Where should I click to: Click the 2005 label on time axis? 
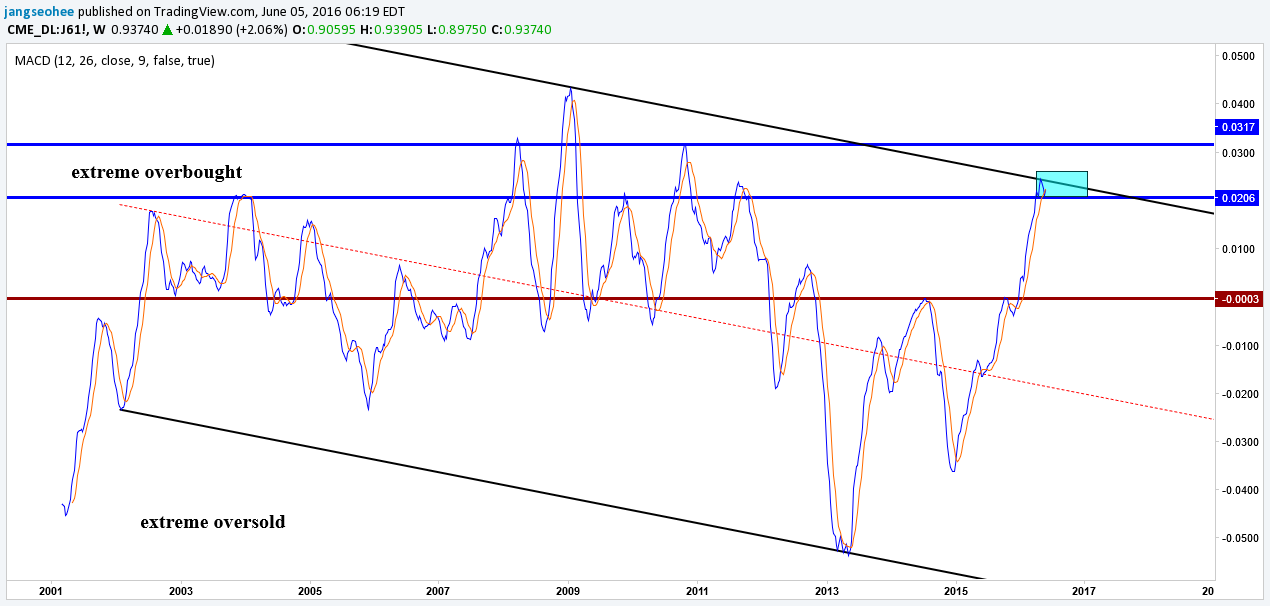tap(309, 592)
